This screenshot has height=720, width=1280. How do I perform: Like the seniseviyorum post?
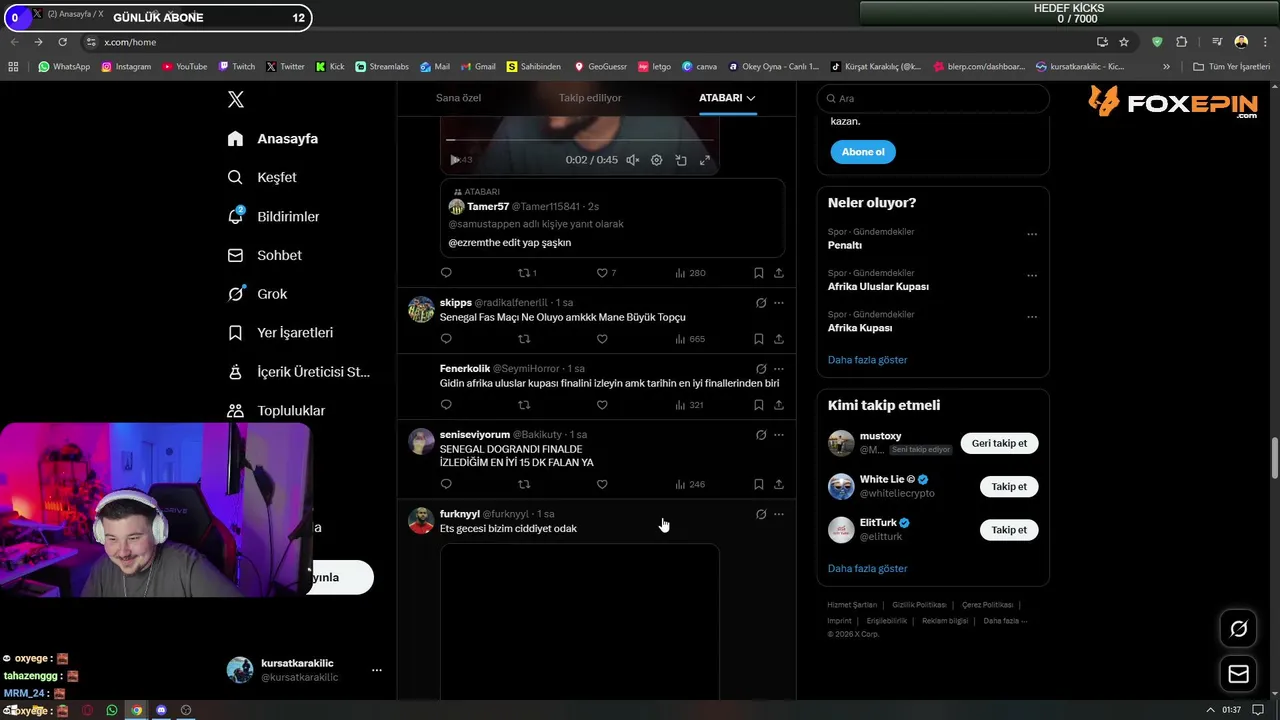pyautogui.click(x=602, y=484)
